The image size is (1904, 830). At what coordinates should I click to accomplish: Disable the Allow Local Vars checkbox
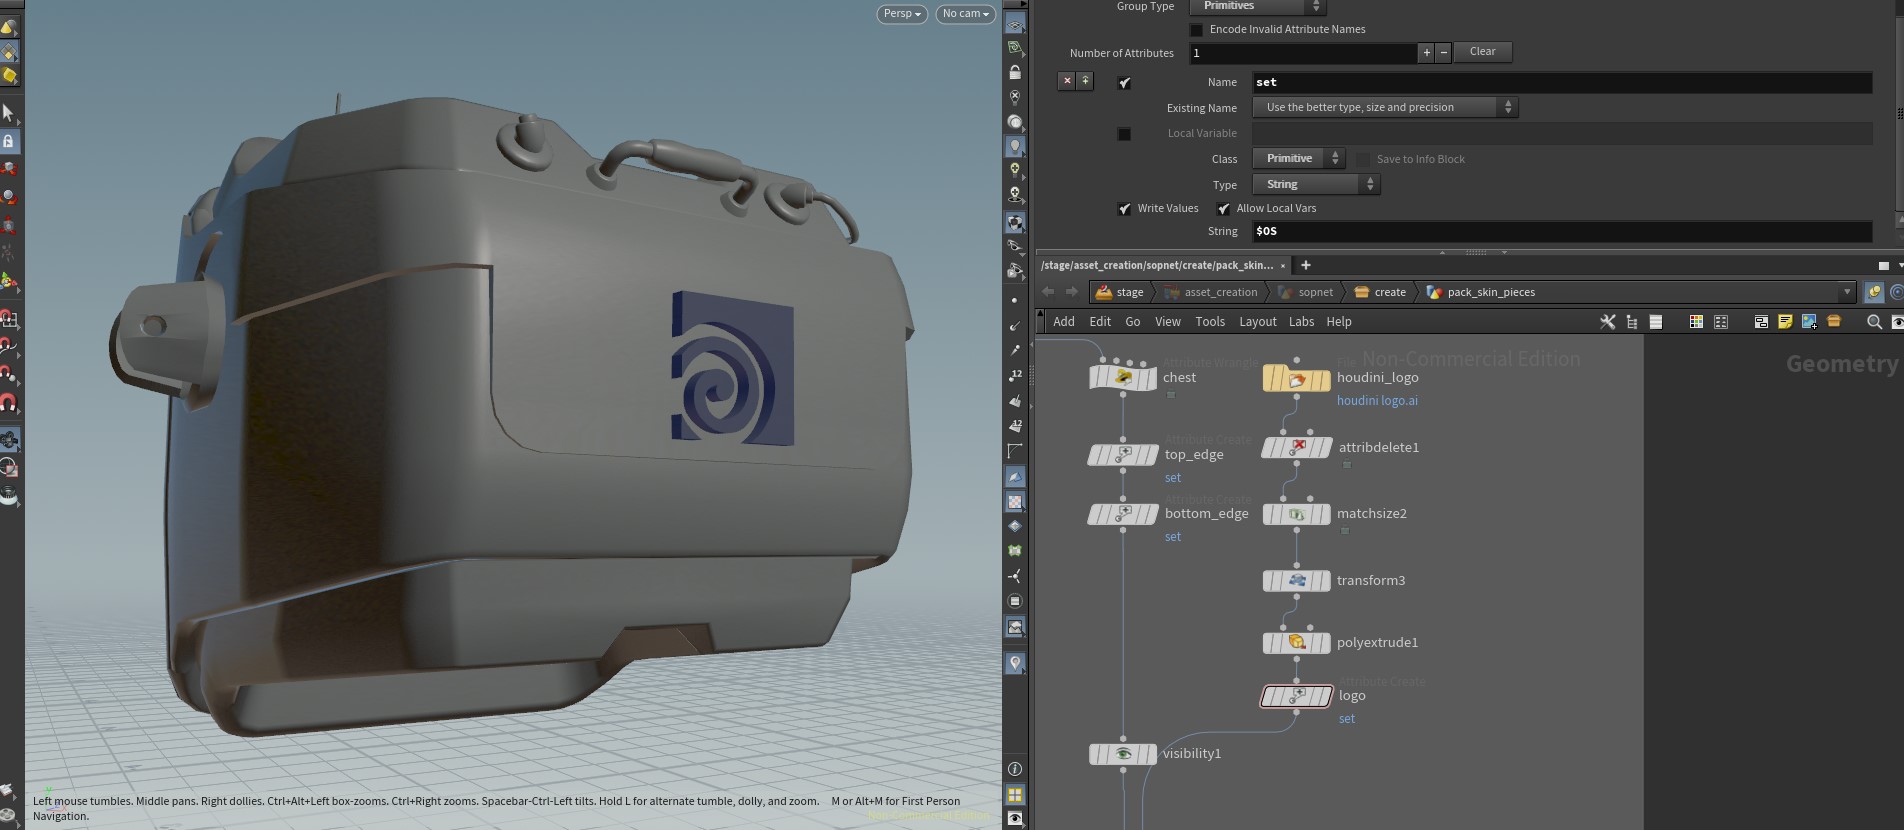pos(1223,209)
